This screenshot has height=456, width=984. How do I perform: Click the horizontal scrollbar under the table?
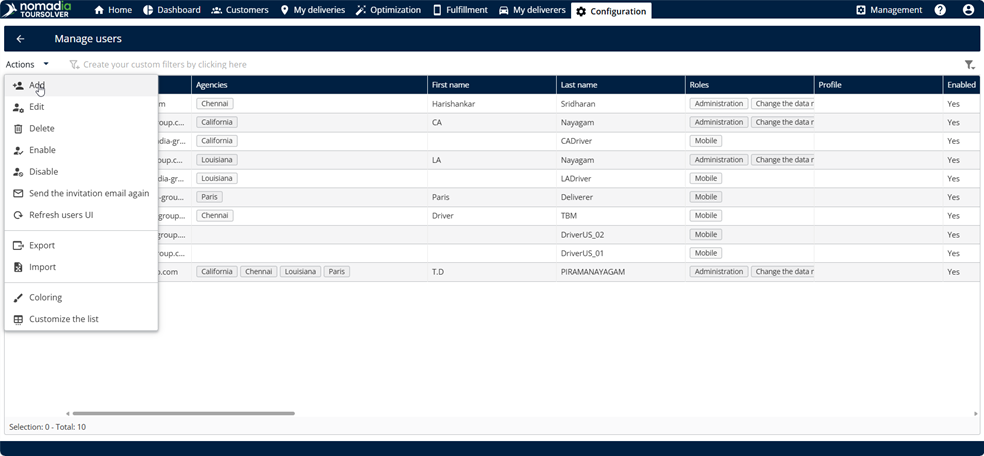(x=183, y=413)
